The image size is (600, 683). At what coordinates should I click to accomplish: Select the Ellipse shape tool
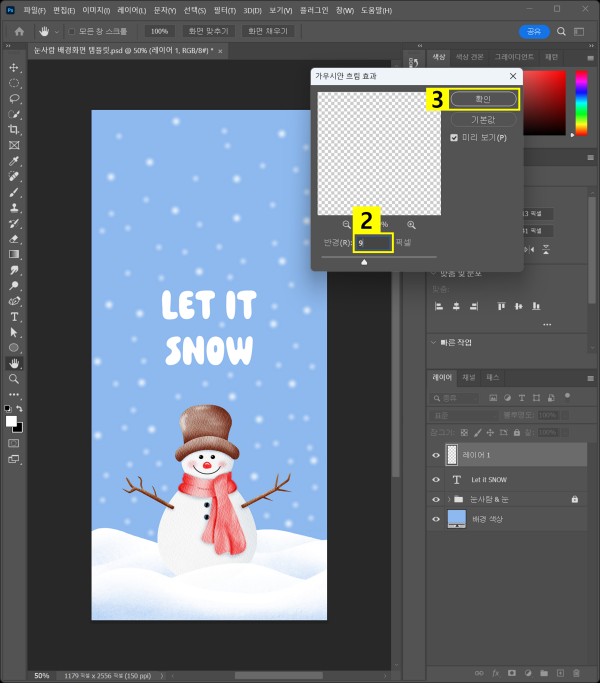point(14,348)
